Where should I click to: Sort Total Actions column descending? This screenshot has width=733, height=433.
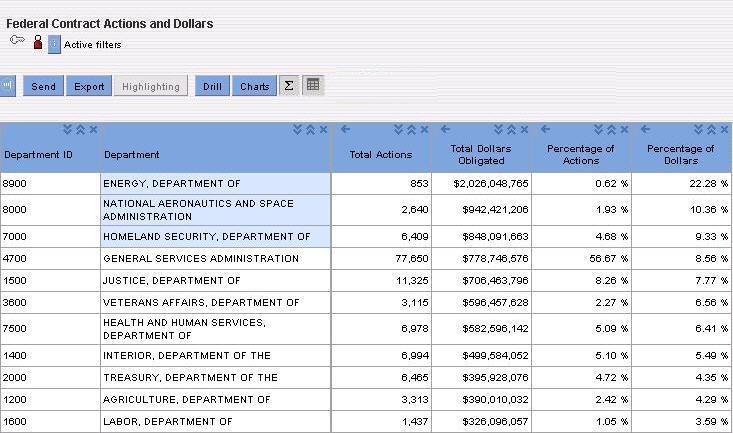pos(398,130)
